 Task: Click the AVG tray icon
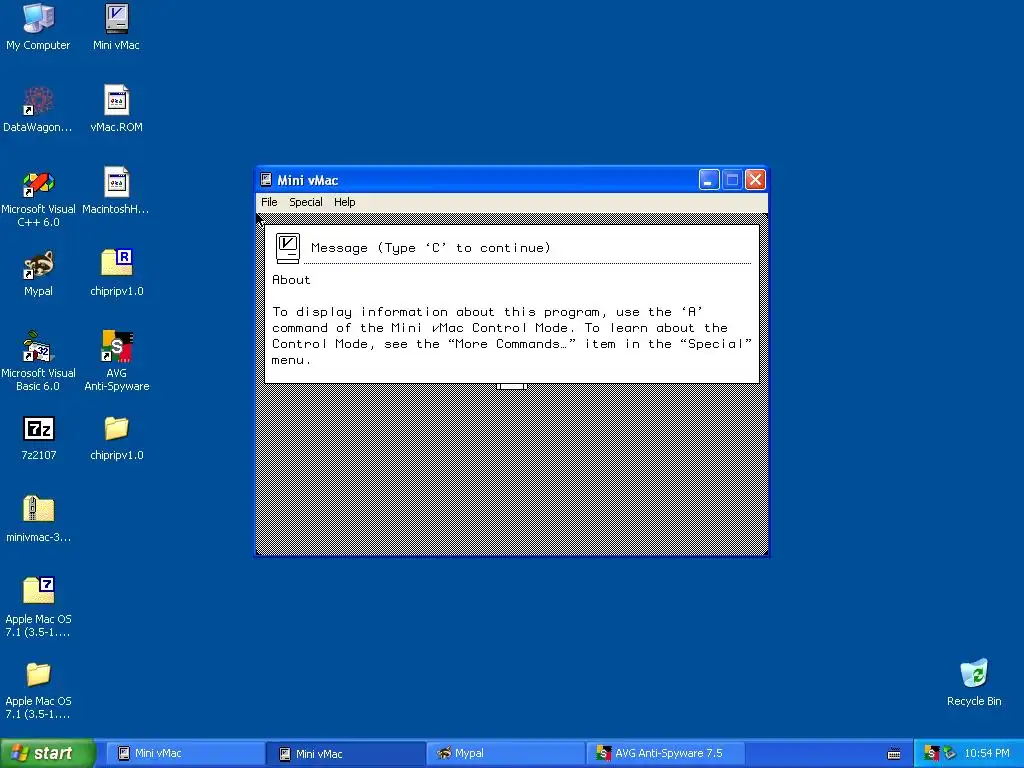[932, 753]
